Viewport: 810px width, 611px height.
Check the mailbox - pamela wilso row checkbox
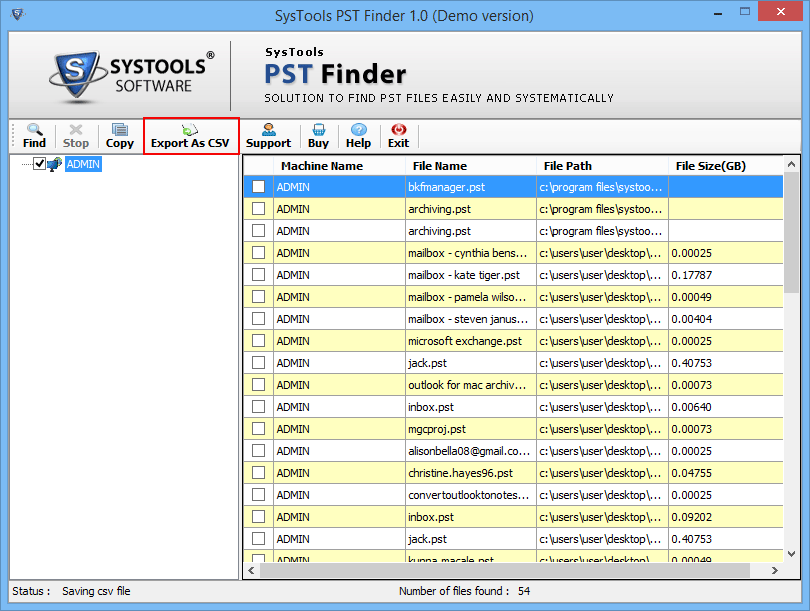click(x=258, y=296)
